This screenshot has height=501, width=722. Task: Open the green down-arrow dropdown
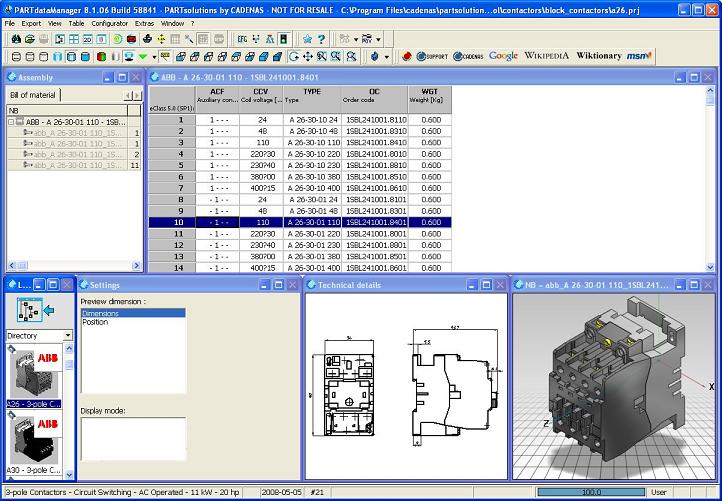tap(154, 57)
